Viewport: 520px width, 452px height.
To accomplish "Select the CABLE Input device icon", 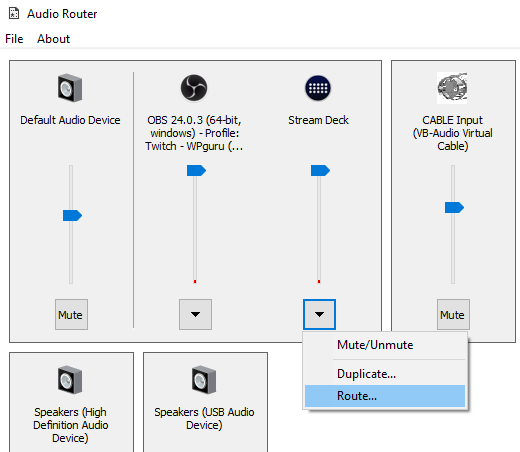I will point(452,88).
